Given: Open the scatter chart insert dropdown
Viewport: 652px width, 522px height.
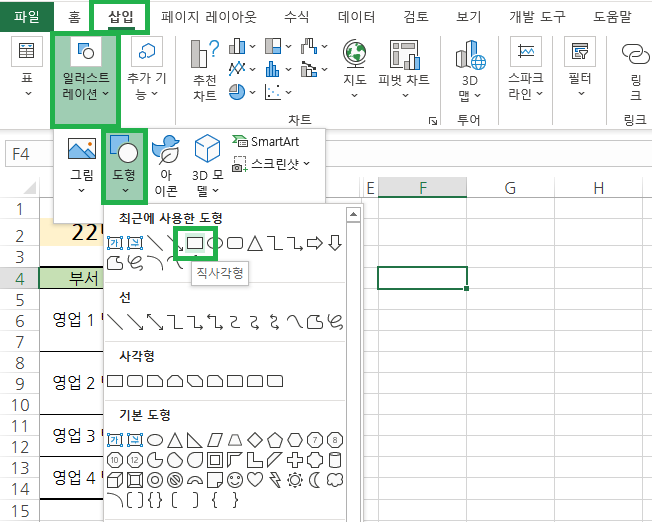Looking at the screenshot, I should click(x=278, y=92).
